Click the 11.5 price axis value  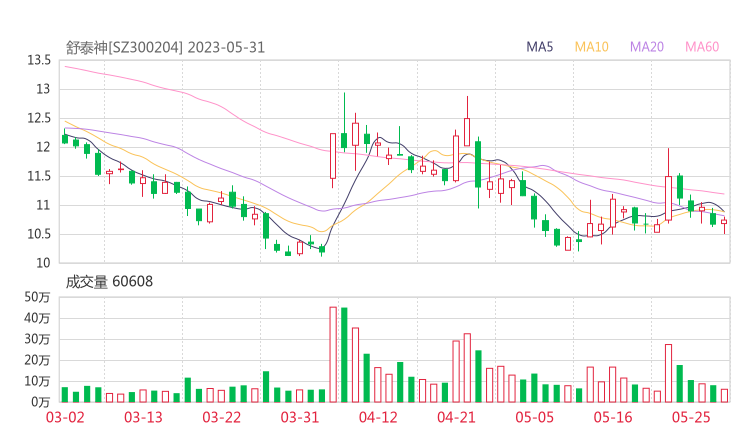39,177
